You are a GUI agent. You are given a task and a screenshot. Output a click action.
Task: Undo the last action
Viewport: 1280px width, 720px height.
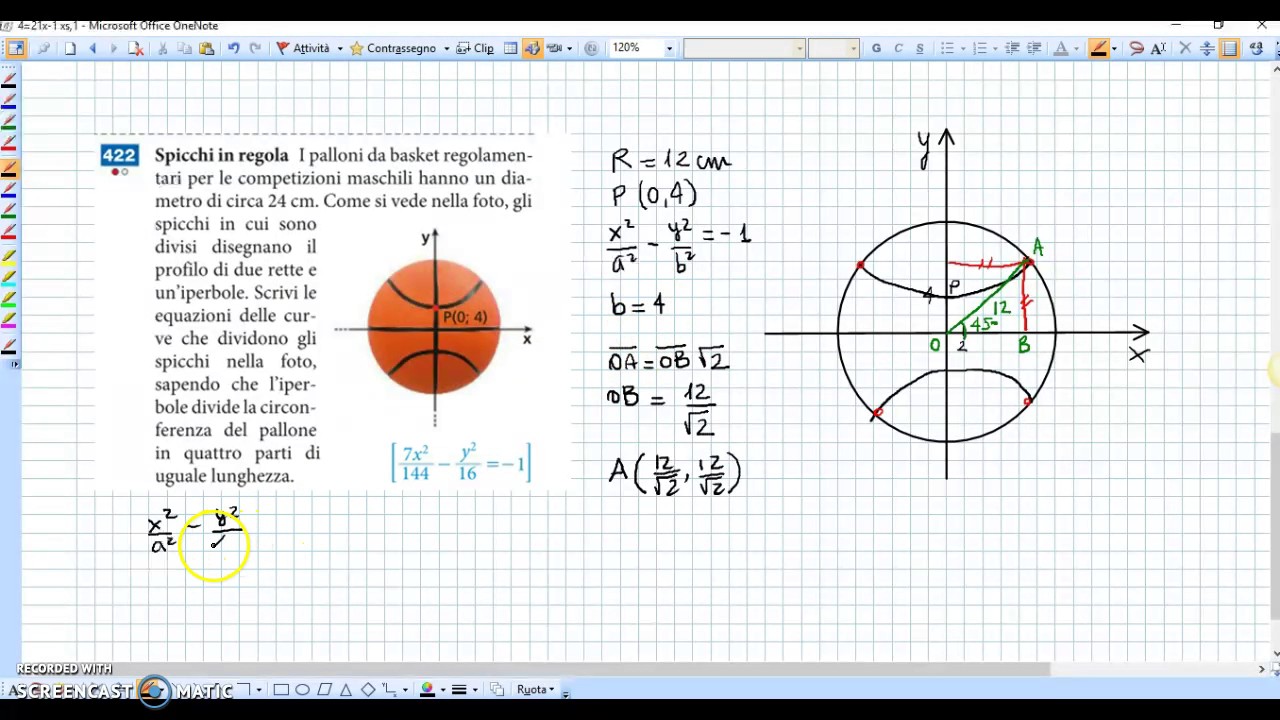[x=233, y=48]
